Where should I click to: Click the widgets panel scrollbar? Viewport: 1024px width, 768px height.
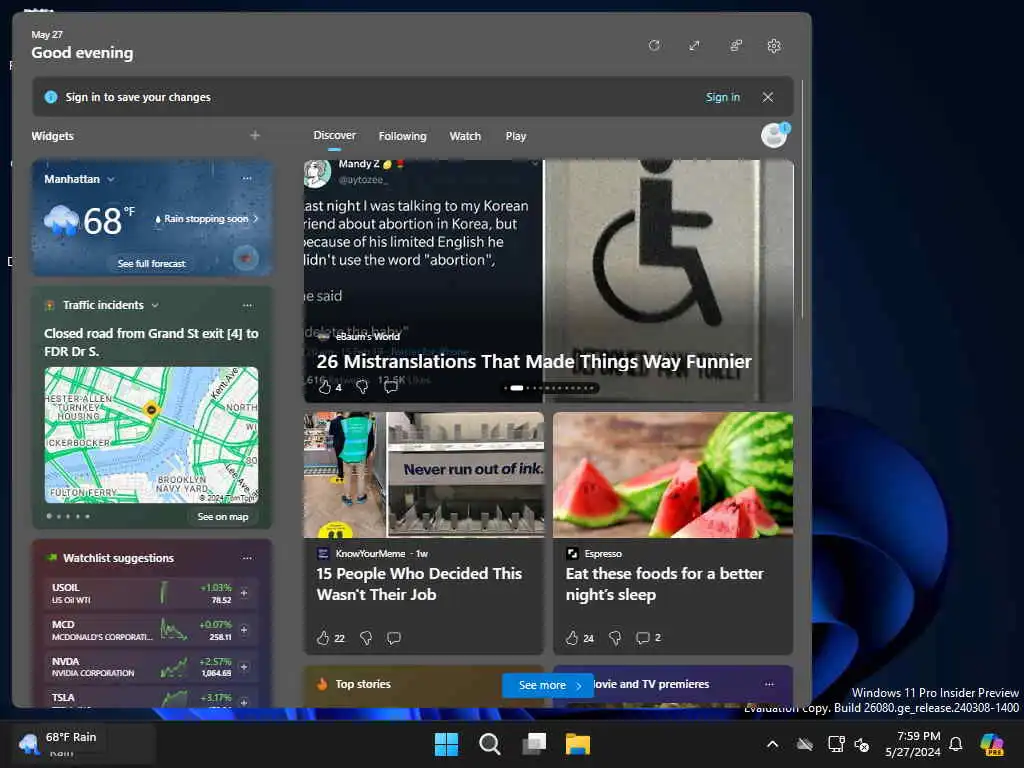coord(802,199)
